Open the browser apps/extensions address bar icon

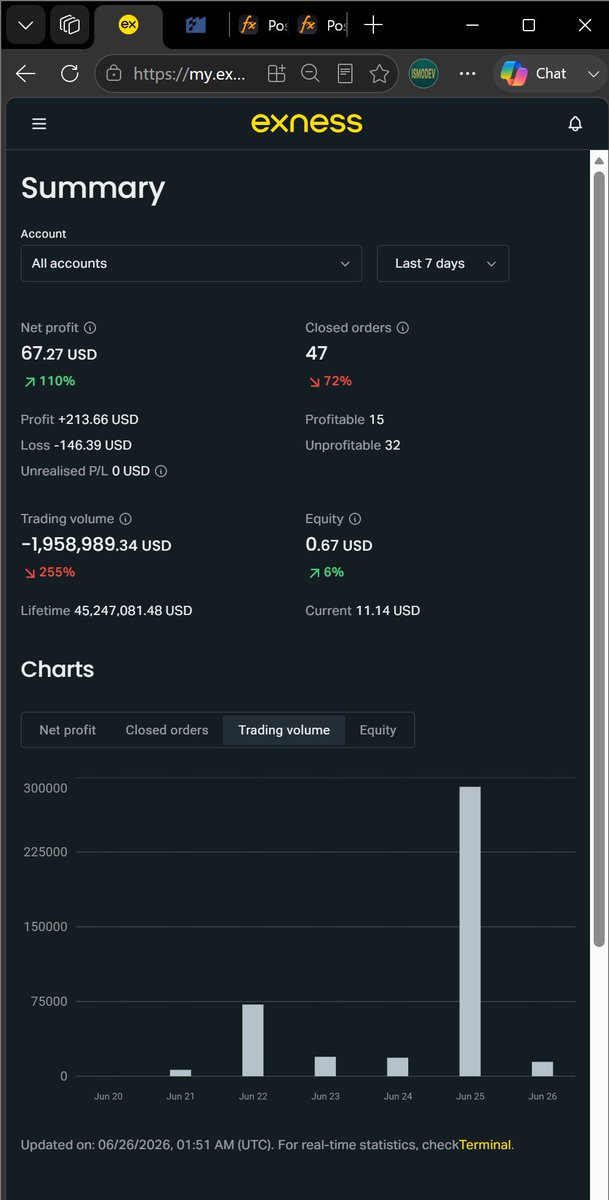click(276, 73)
